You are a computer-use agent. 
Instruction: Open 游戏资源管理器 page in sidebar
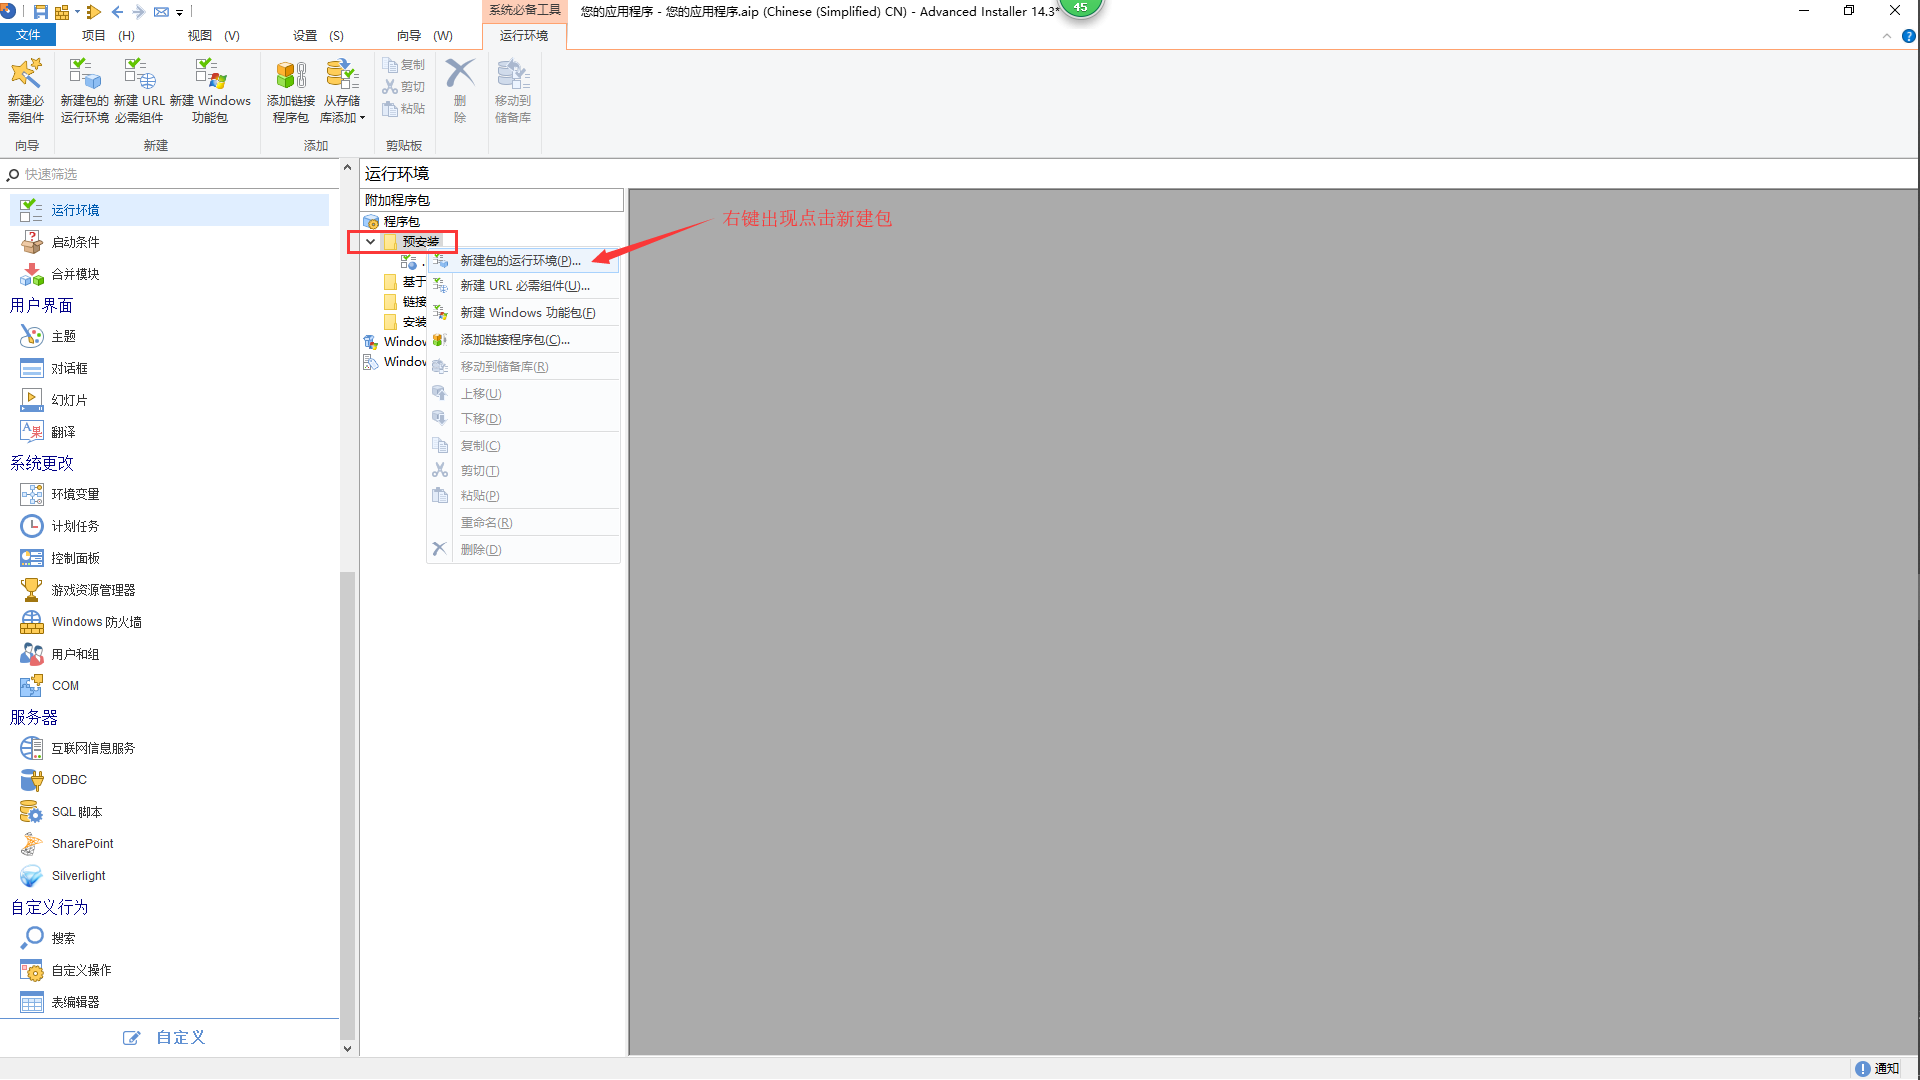click(x=93, y=590)
